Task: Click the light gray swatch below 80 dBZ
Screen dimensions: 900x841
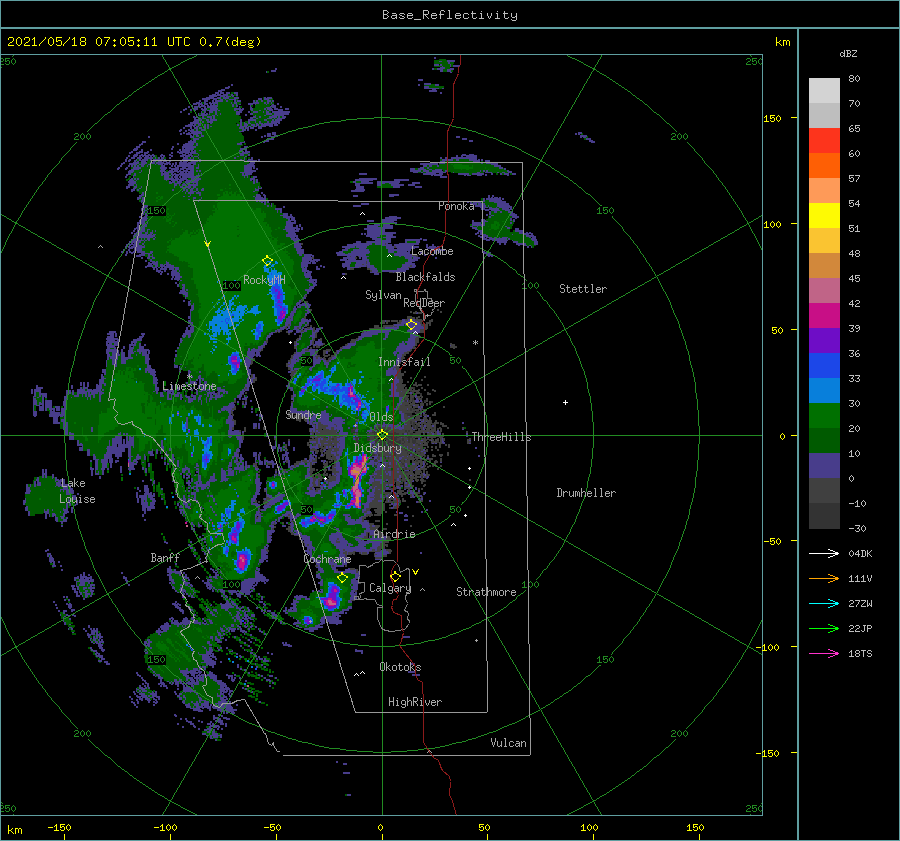Action: click(x=824, y=90)
